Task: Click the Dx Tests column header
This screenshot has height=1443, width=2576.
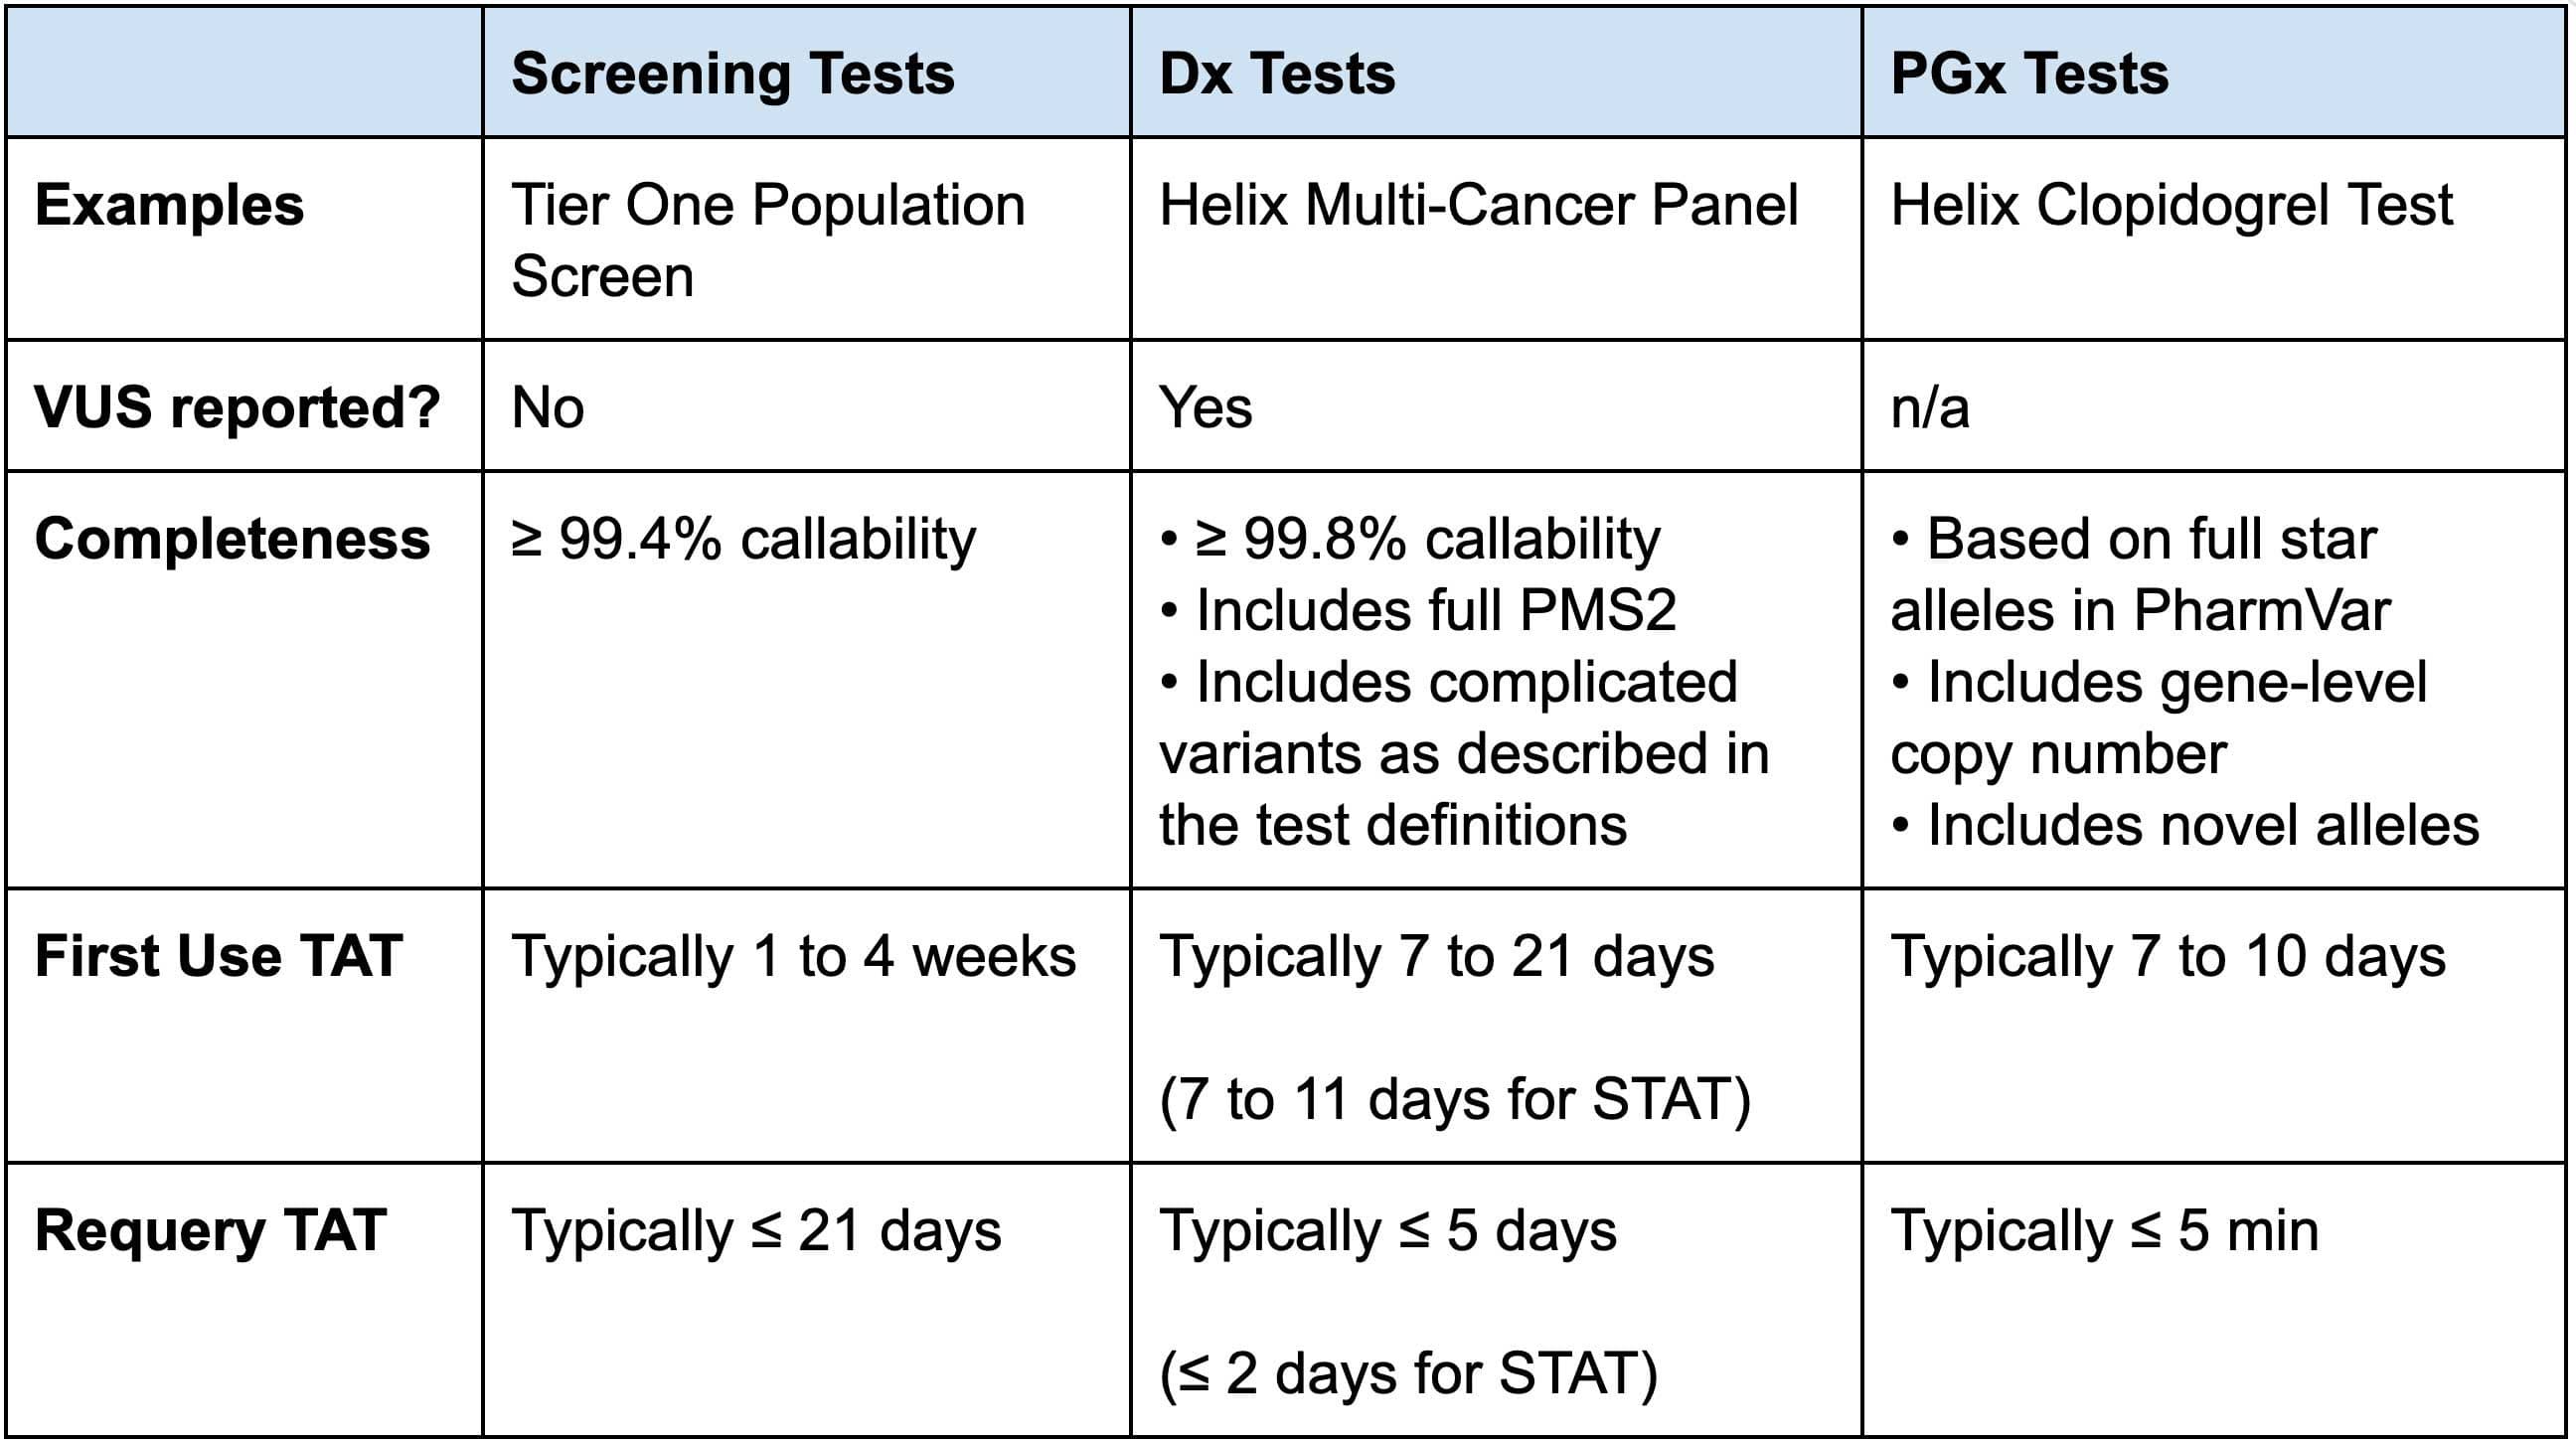Action: point(1276,74)
